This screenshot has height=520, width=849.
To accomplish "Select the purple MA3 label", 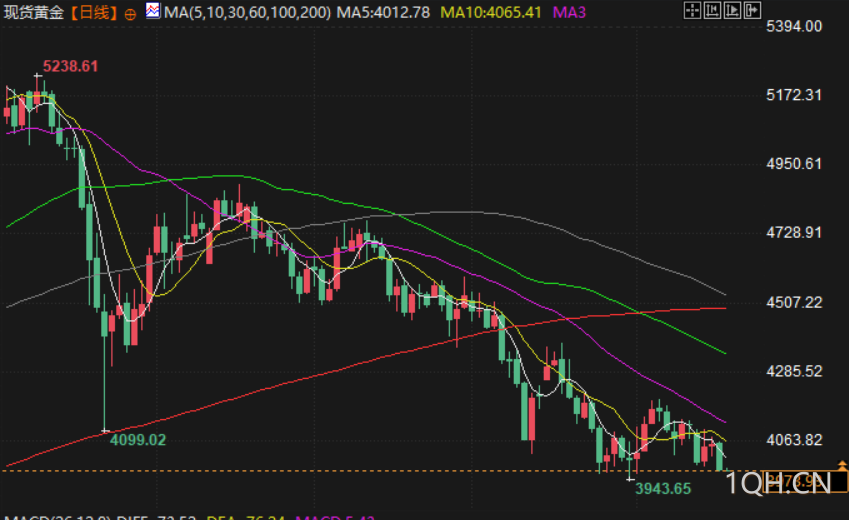I will tap(569, 12).
